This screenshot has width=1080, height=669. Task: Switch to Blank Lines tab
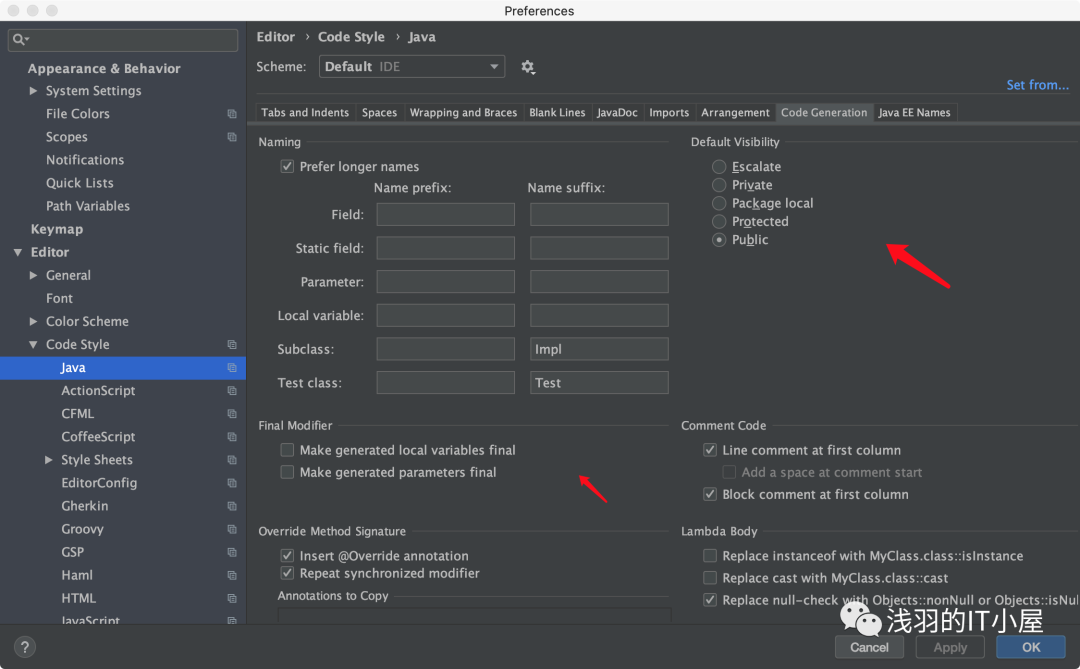point(557,112)
